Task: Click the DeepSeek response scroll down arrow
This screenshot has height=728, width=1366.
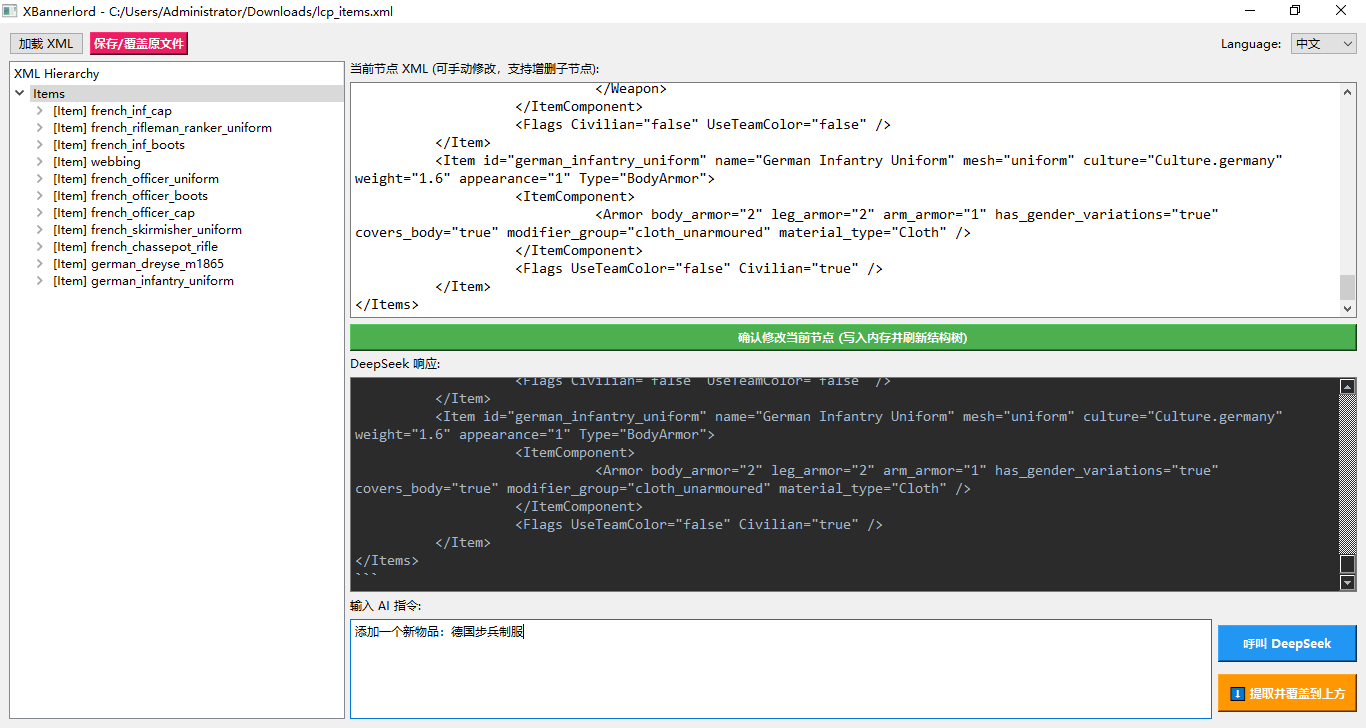Action: click(x=1347, y=582)
